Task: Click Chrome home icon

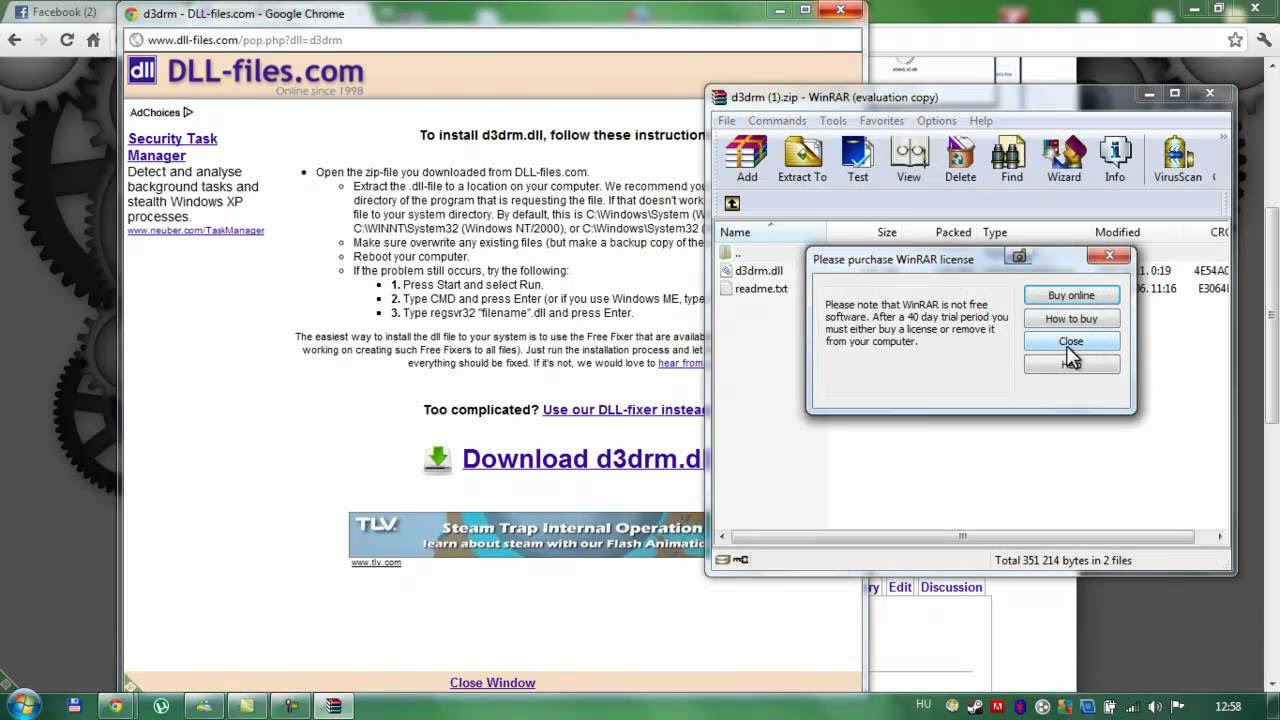Action: tap(93, 40)
